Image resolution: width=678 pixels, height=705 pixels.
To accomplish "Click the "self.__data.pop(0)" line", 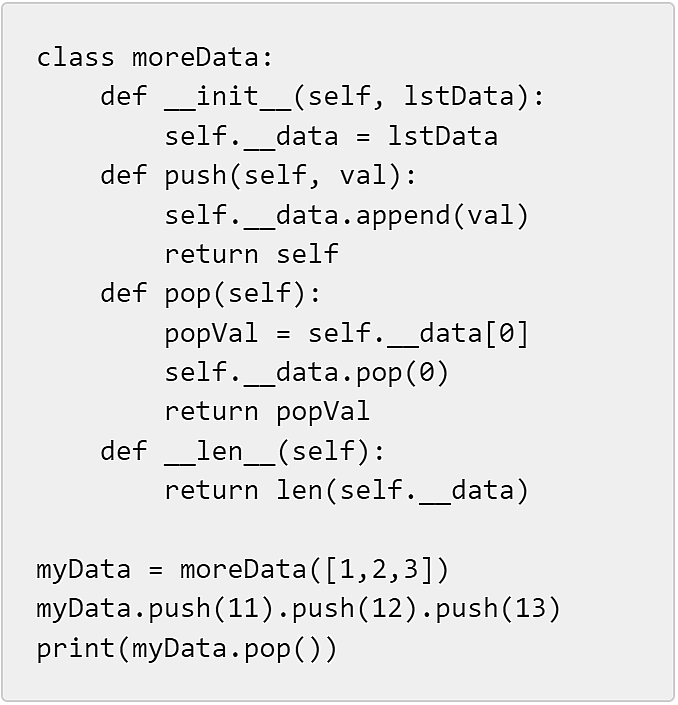I will pyautogui.click(x=307, y=372).
